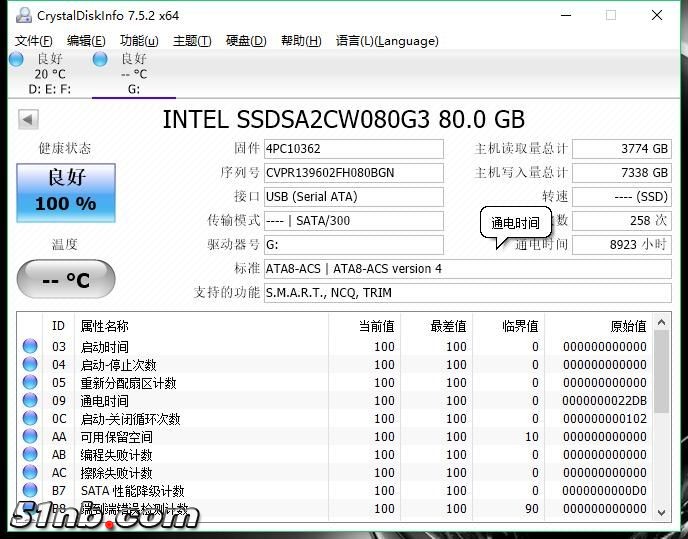Click the 原始值 column header

click(x=627, y=326)
